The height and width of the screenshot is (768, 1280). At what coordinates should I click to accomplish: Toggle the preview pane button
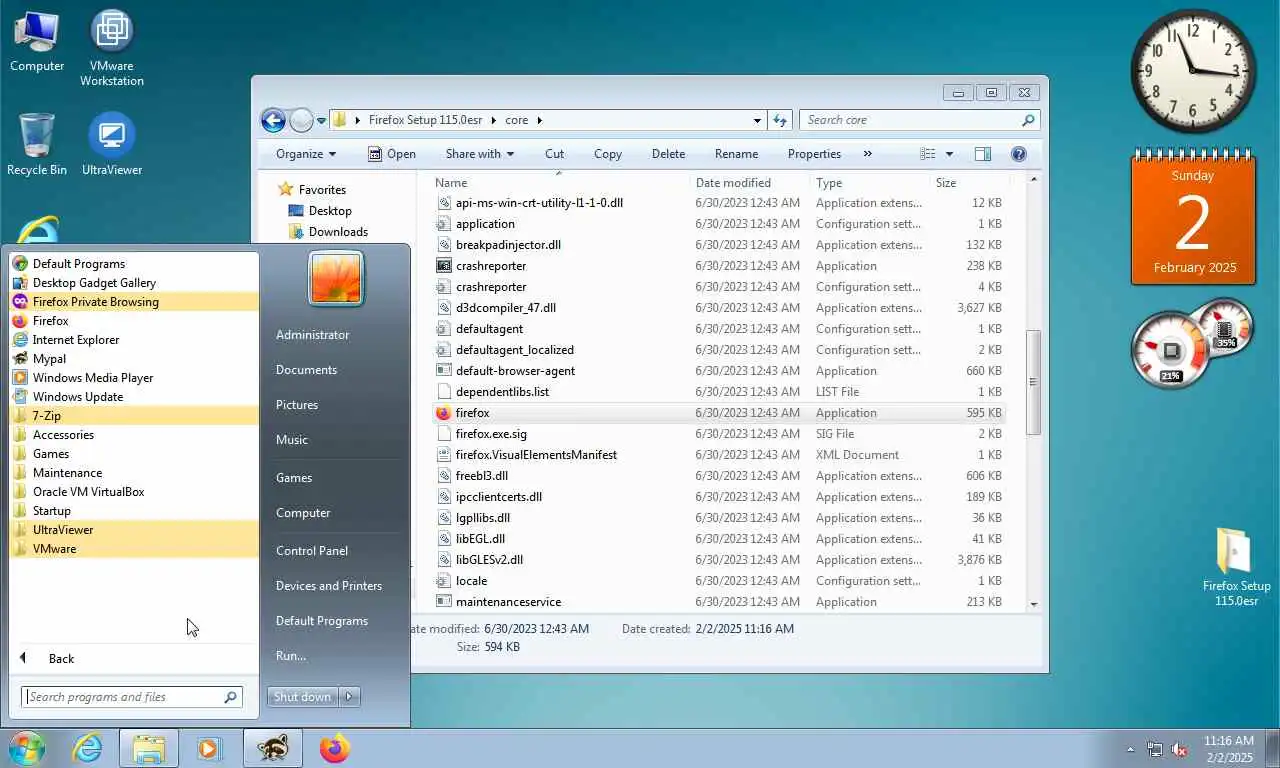pyautogui.click(x=983, y=154)
